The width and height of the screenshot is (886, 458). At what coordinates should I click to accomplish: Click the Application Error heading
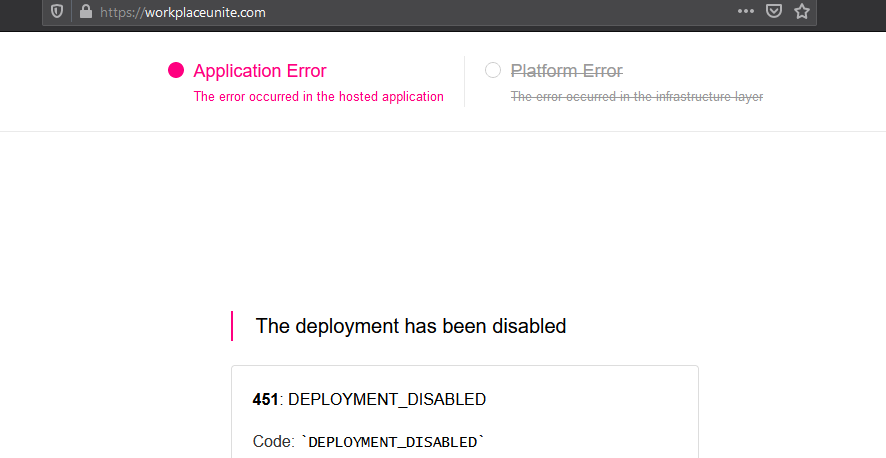point(260,71)
